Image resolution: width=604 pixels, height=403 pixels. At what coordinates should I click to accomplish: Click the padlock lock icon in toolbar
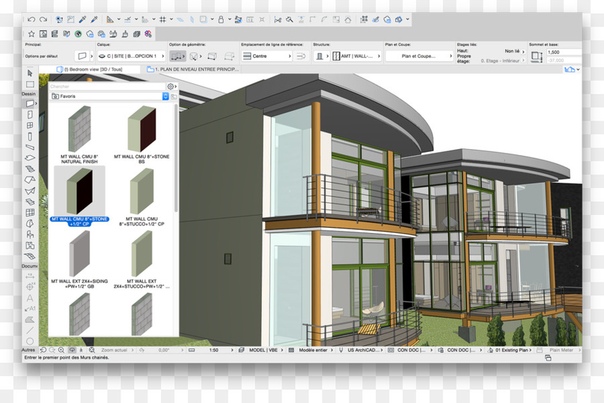tap(221, 19)
